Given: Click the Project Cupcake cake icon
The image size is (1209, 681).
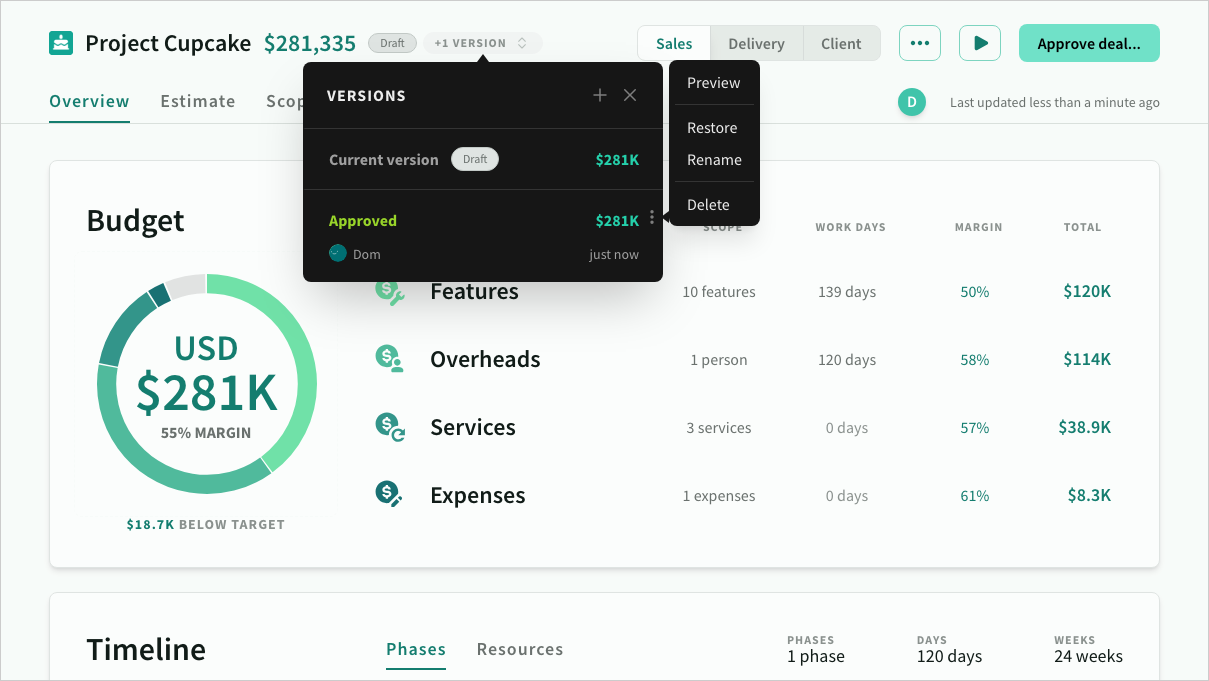Looking at the screenshot, I should (61, 43).
